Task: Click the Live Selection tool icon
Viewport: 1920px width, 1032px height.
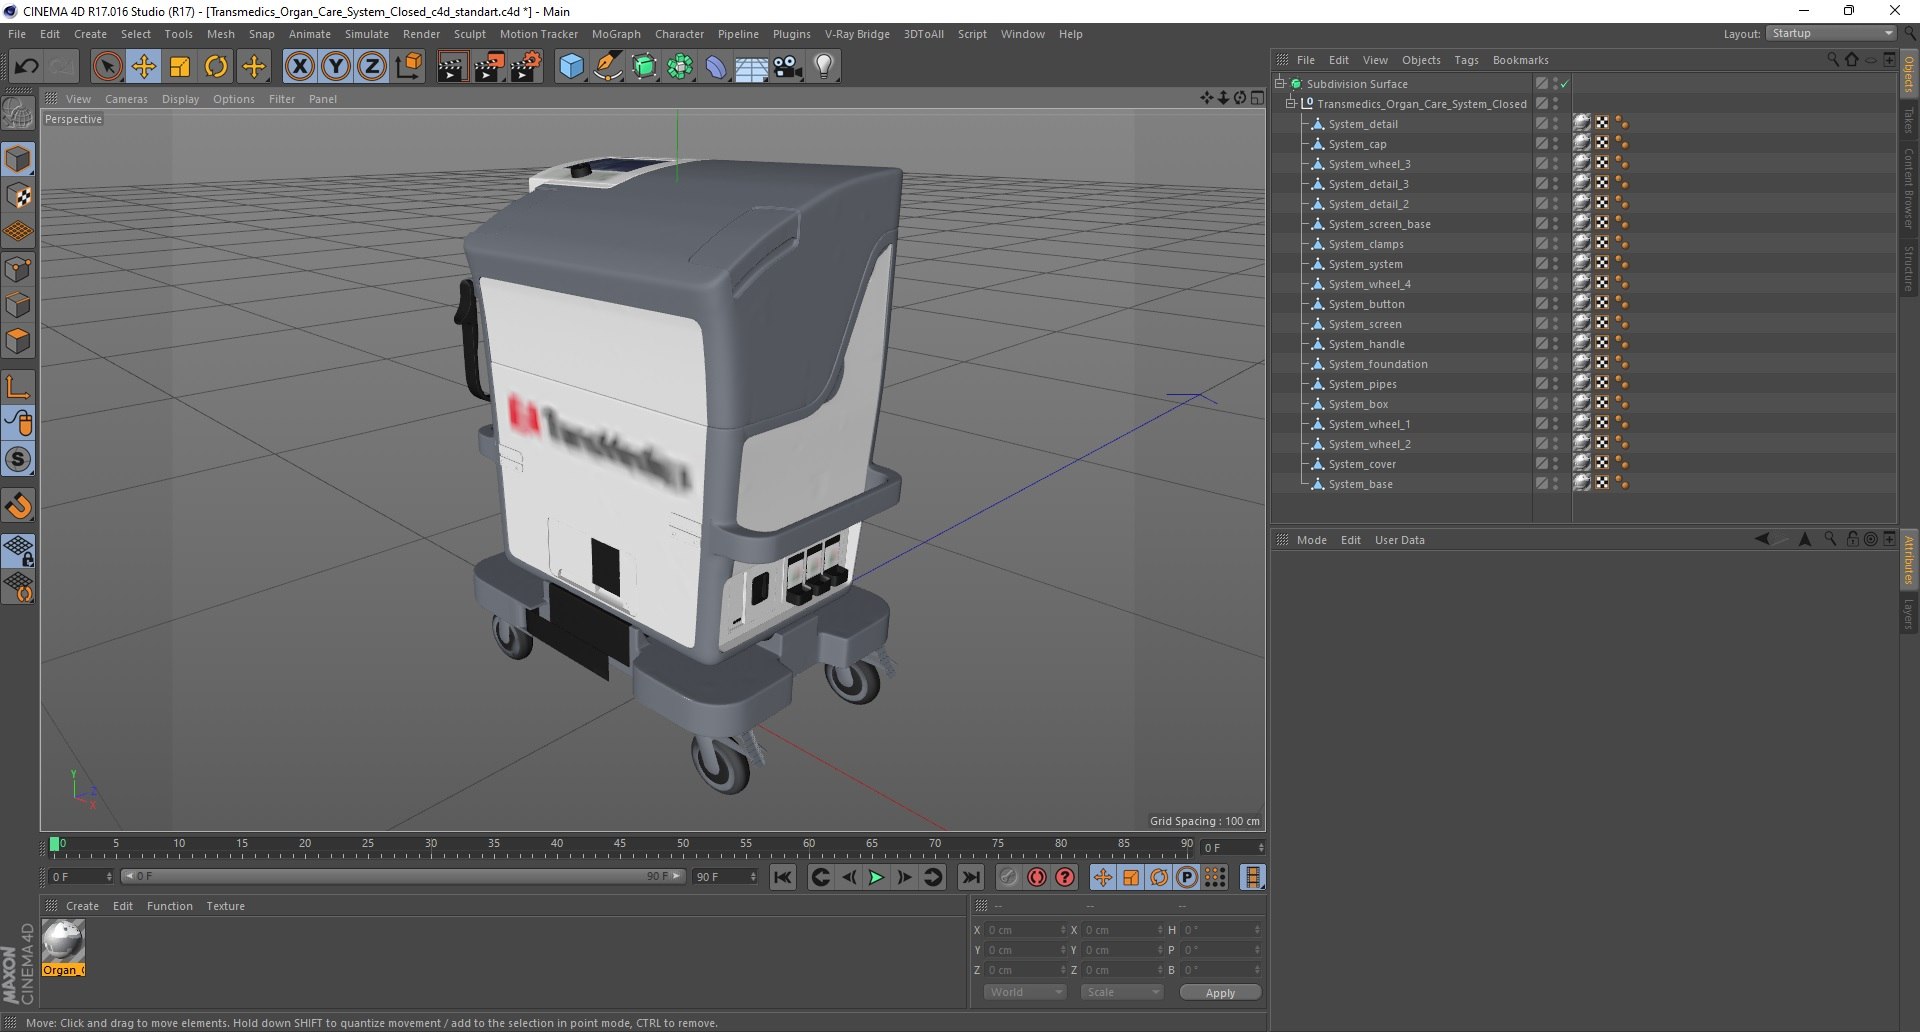Action: click(107, 67)
